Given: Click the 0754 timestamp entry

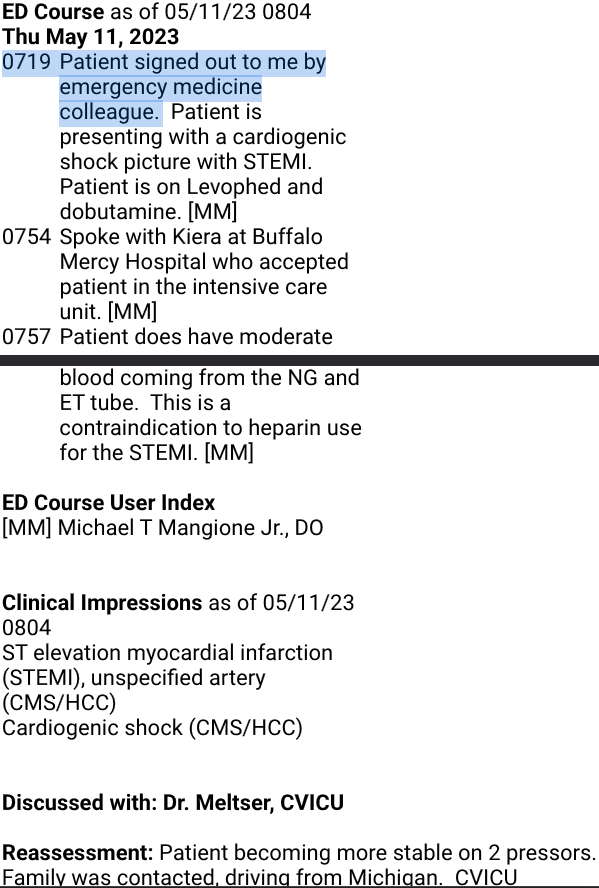Looking at the screenshot, I should tap(27, 237).
